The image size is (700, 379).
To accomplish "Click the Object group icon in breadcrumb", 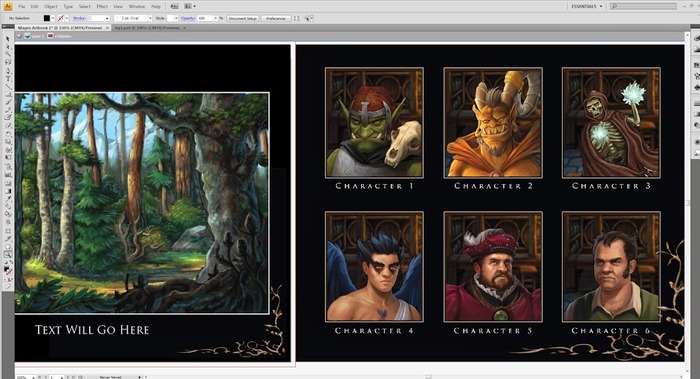I will point(50,36).
